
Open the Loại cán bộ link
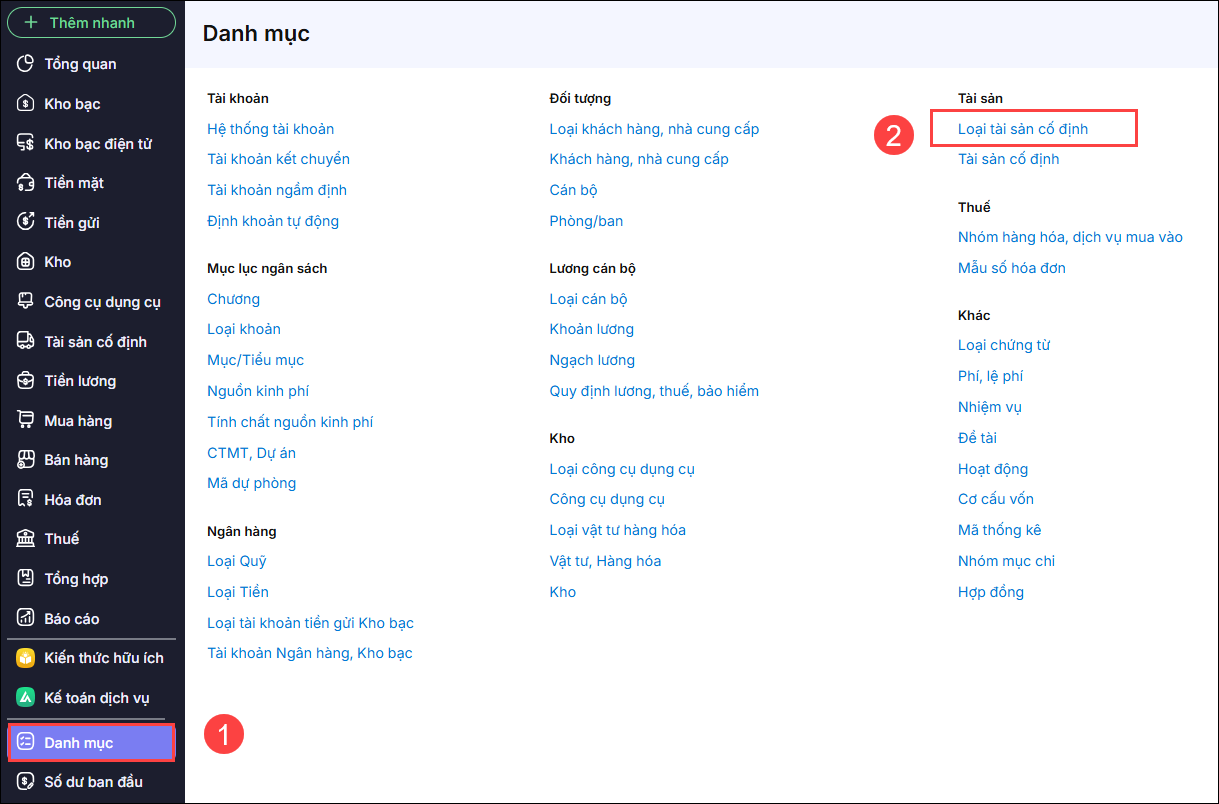point(589,299)
